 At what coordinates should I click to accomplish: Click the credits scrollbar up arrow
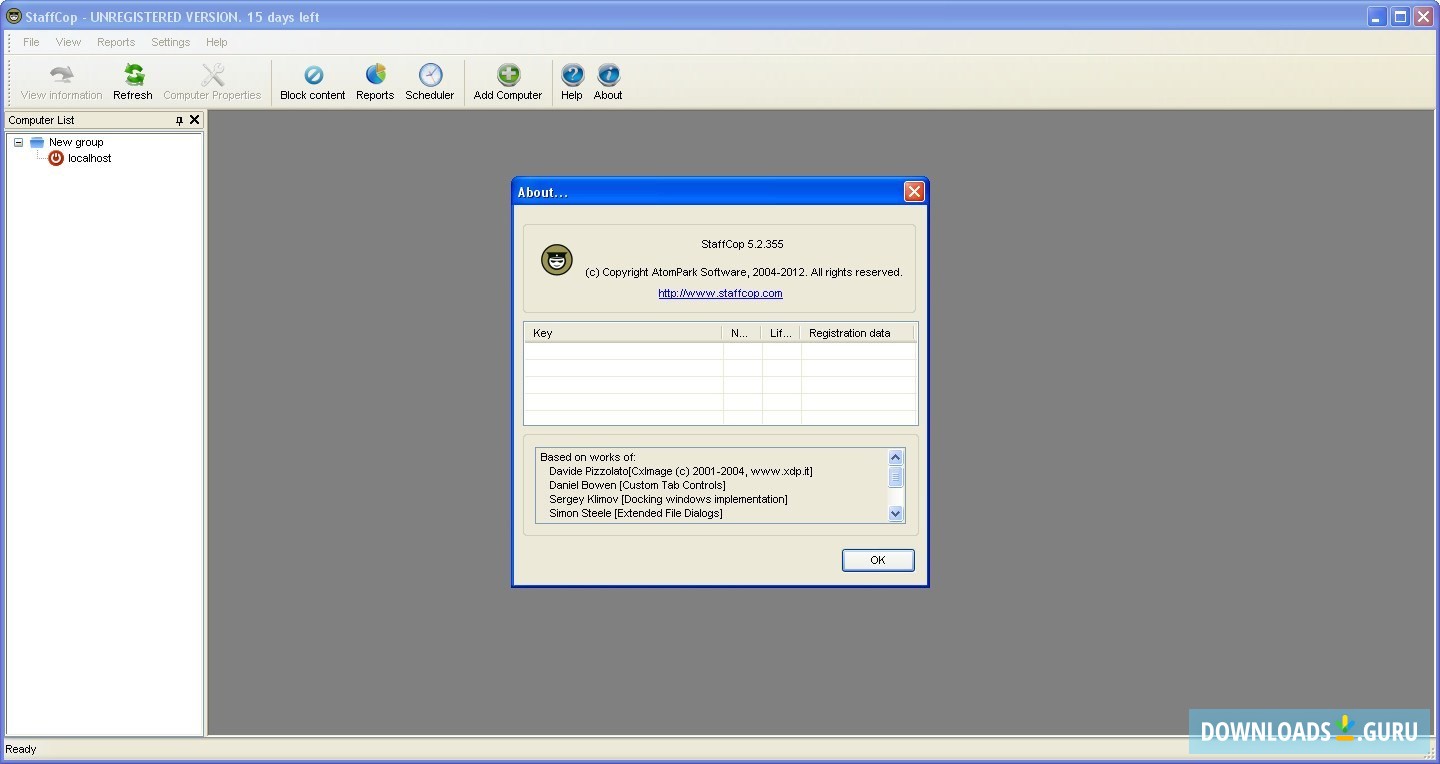click(x=896, y=457)
